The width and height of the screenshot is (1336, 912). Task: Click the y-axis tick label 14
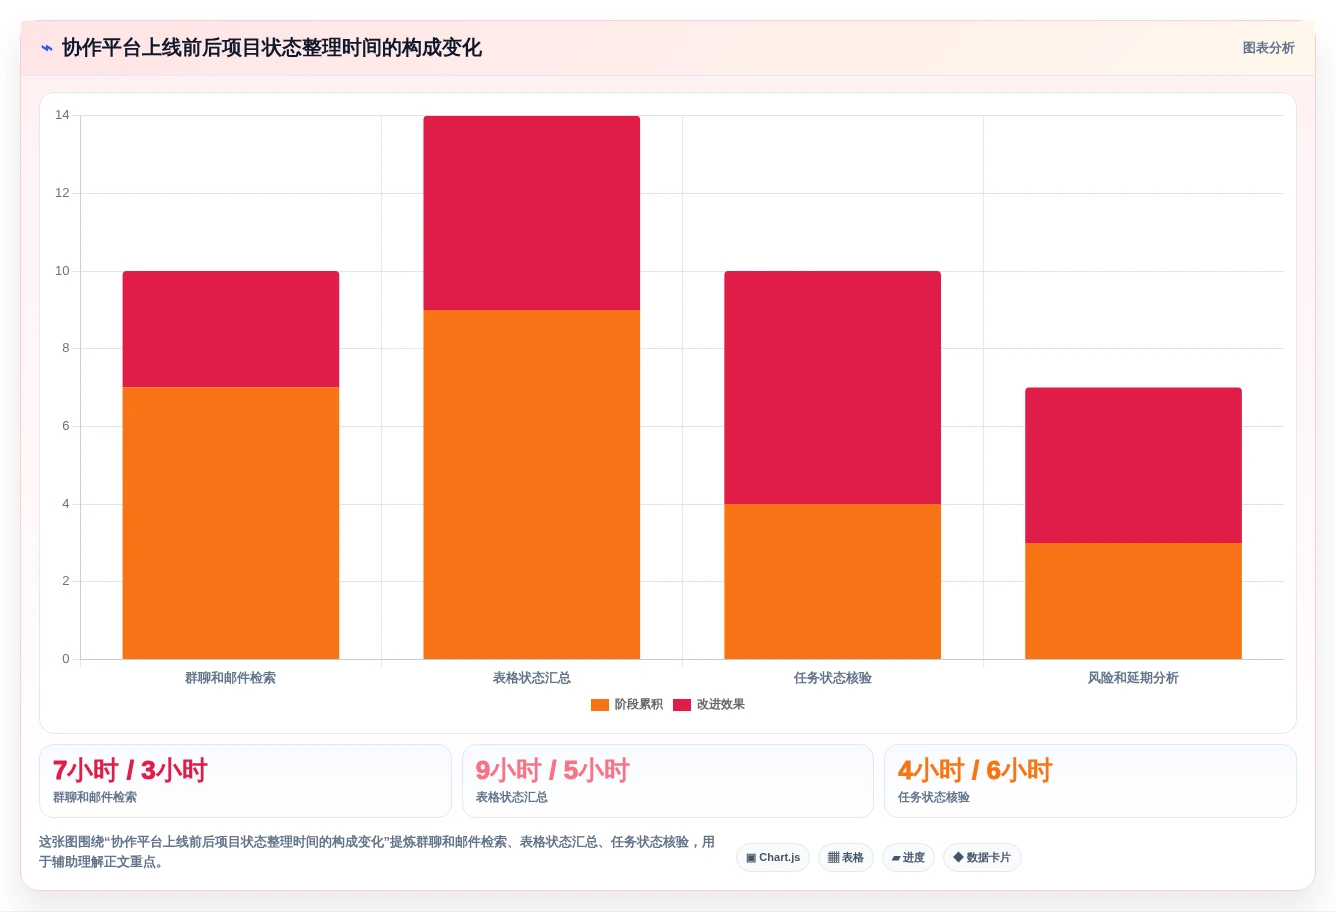(63, 115)
